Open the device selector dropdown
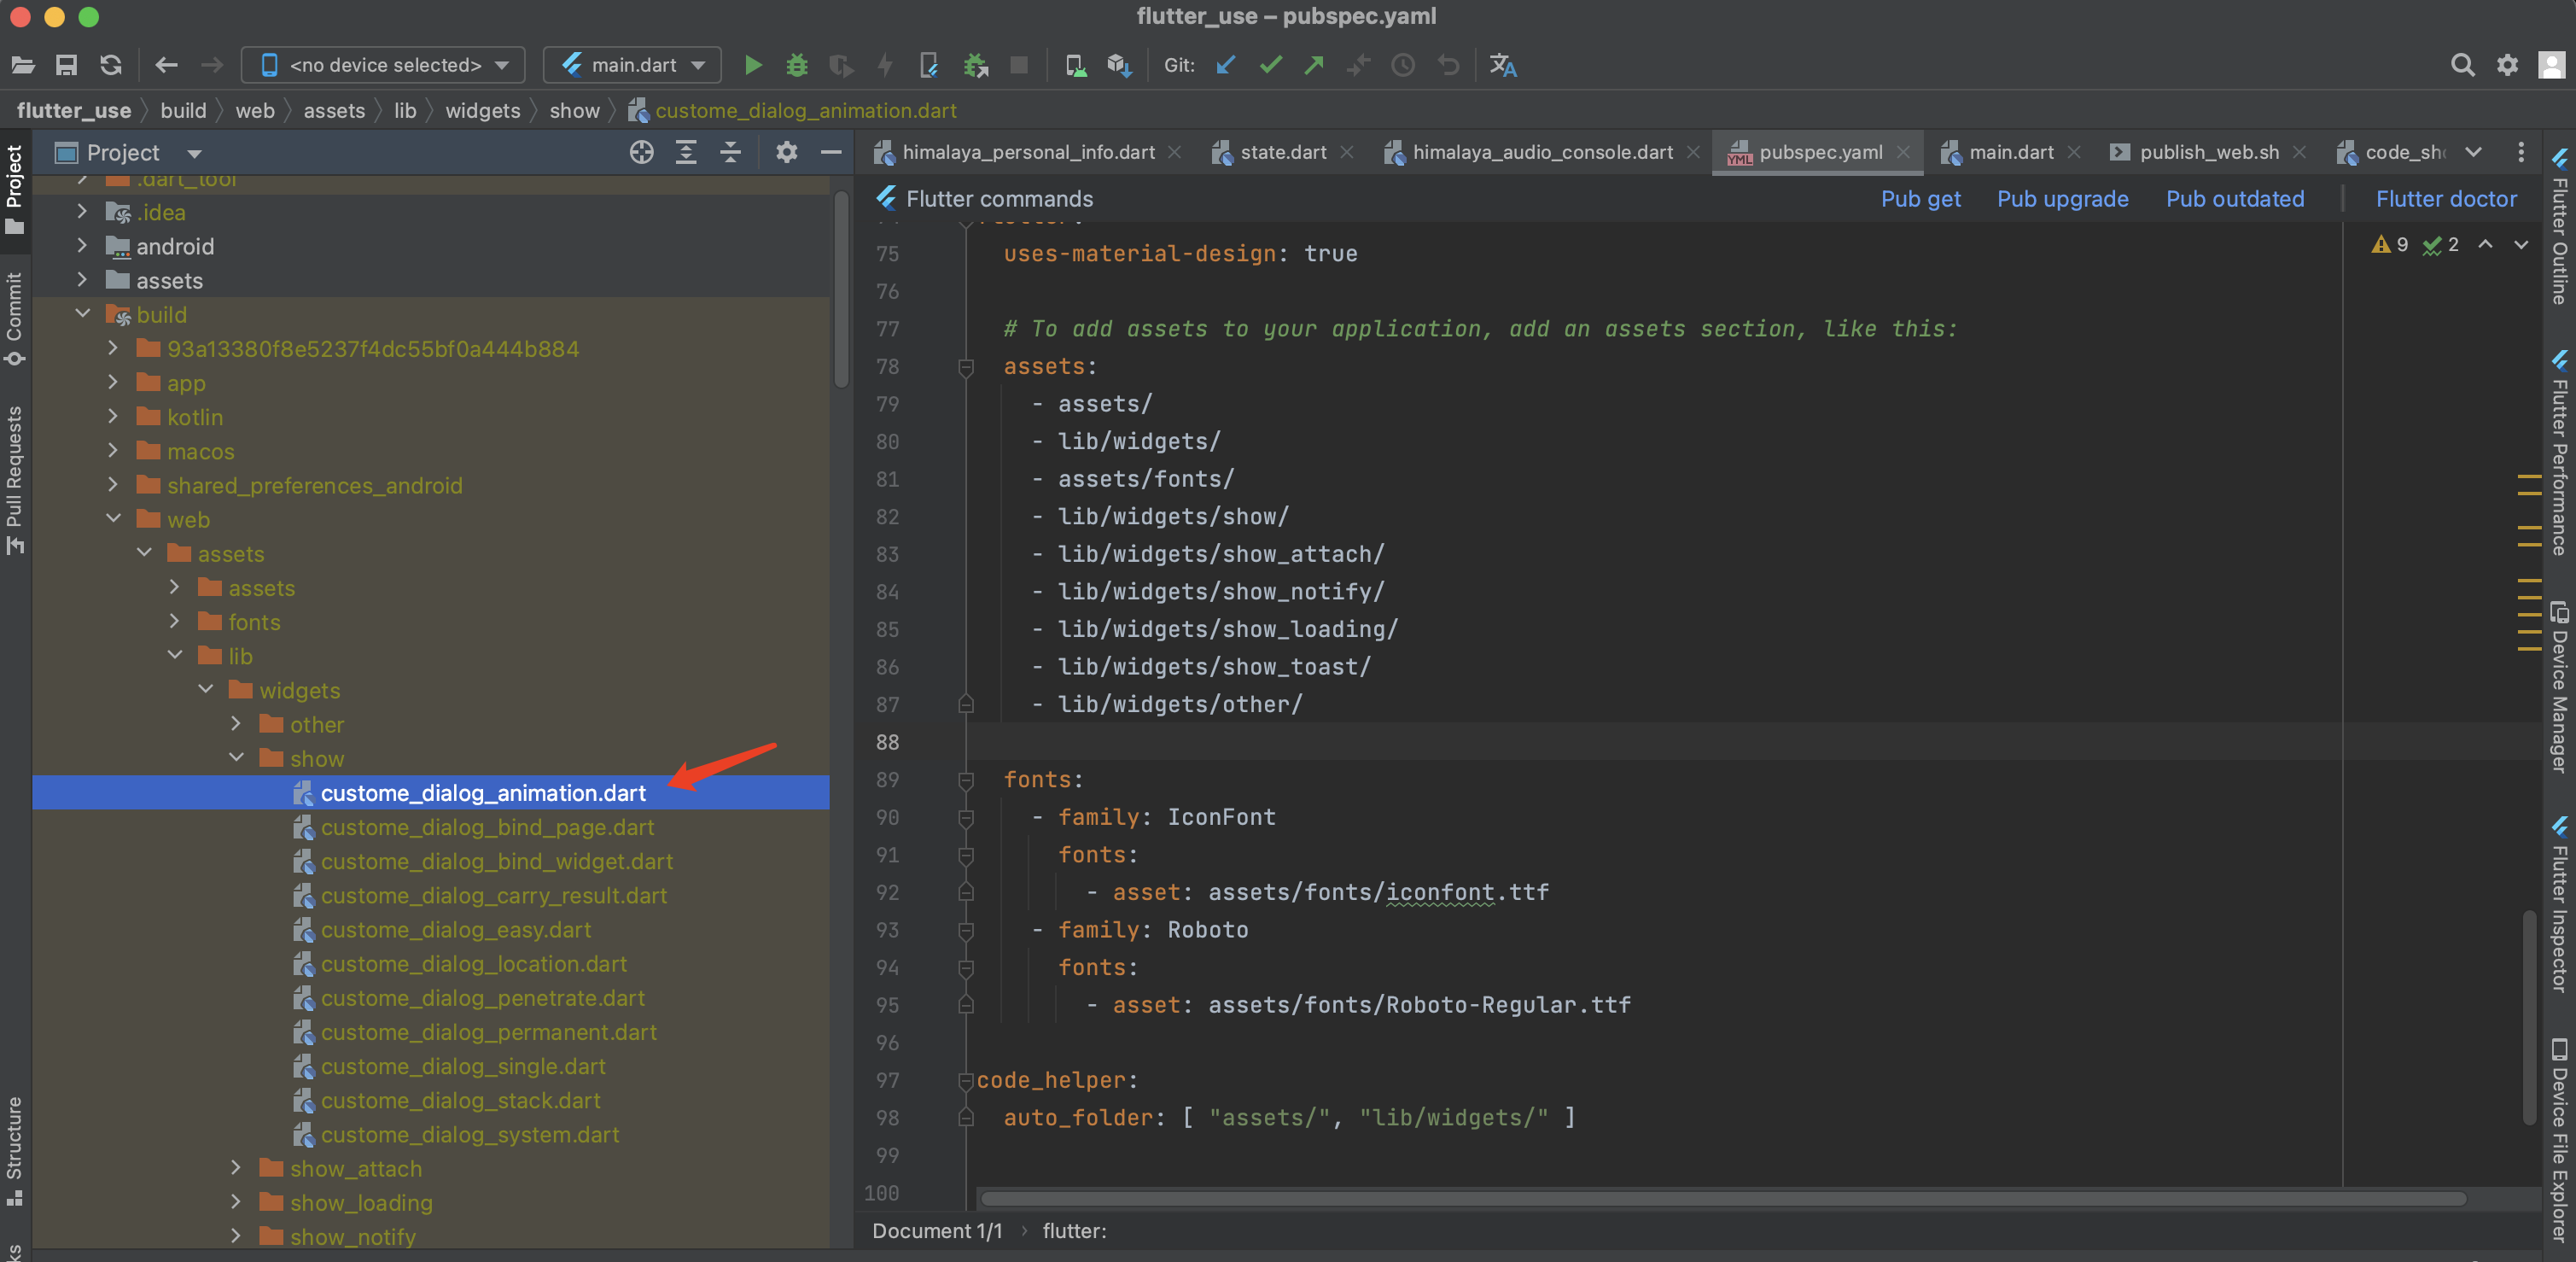 tap(383, 65)
